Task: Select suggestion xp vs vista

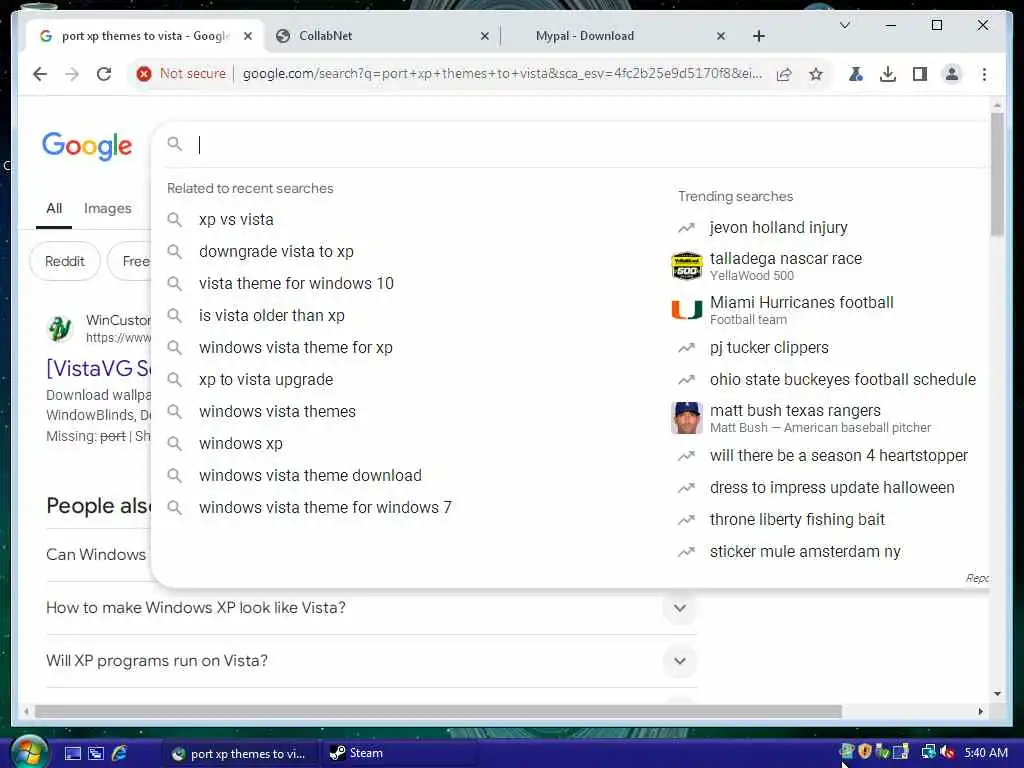Action: 236,220
